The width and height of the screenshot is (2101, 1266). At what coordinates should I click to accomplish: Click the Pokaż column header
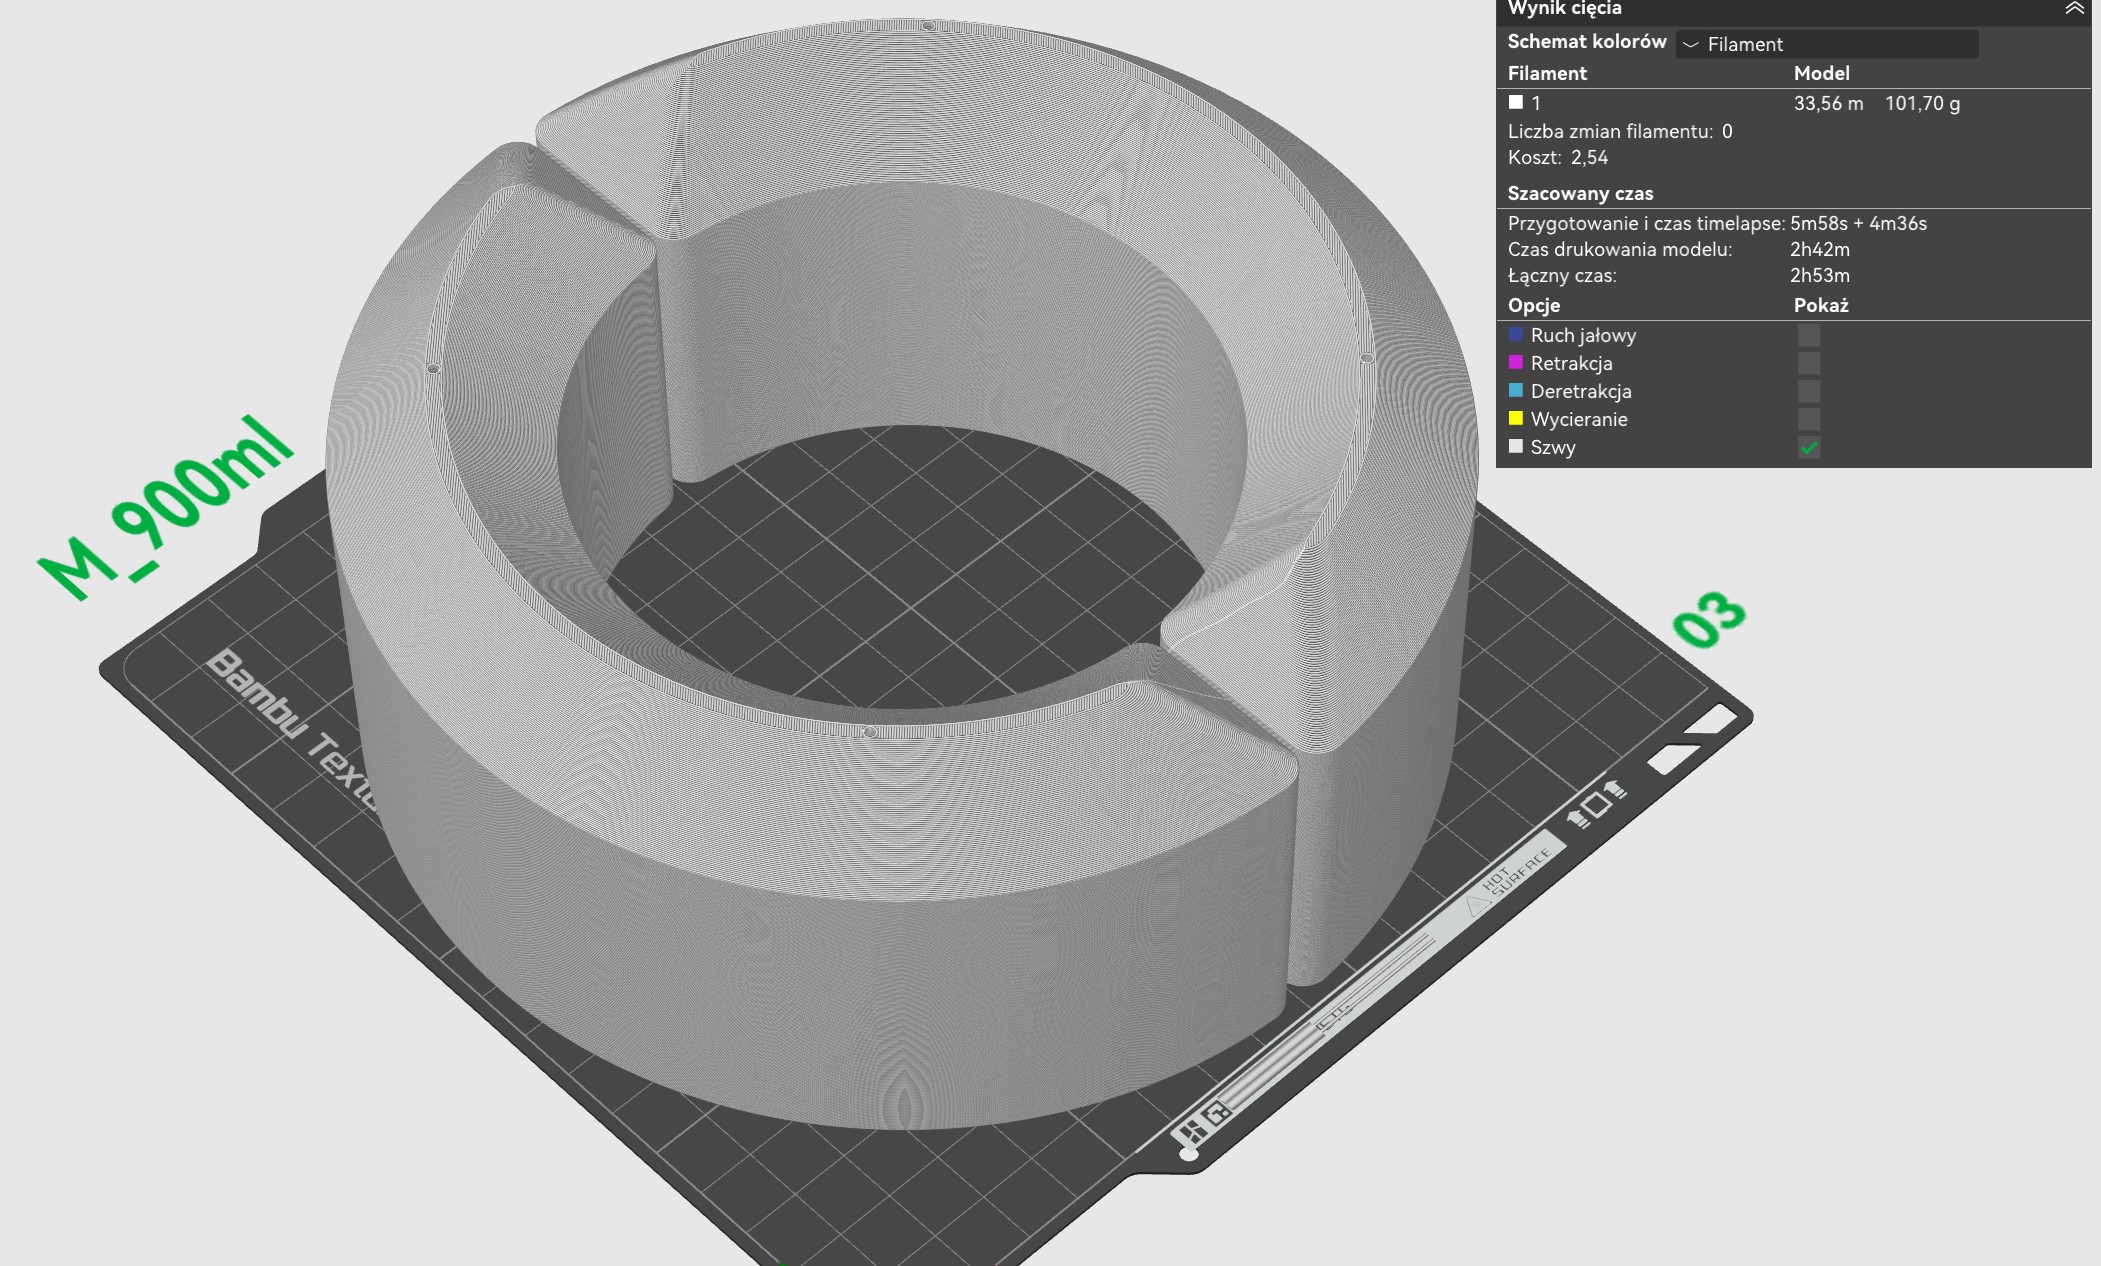tap(1821, 305)
